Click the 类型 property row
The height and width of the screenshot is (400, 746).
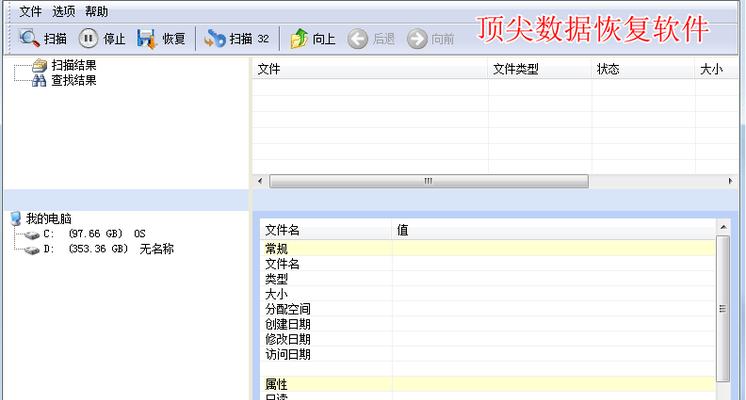click(x=488, y=279)
